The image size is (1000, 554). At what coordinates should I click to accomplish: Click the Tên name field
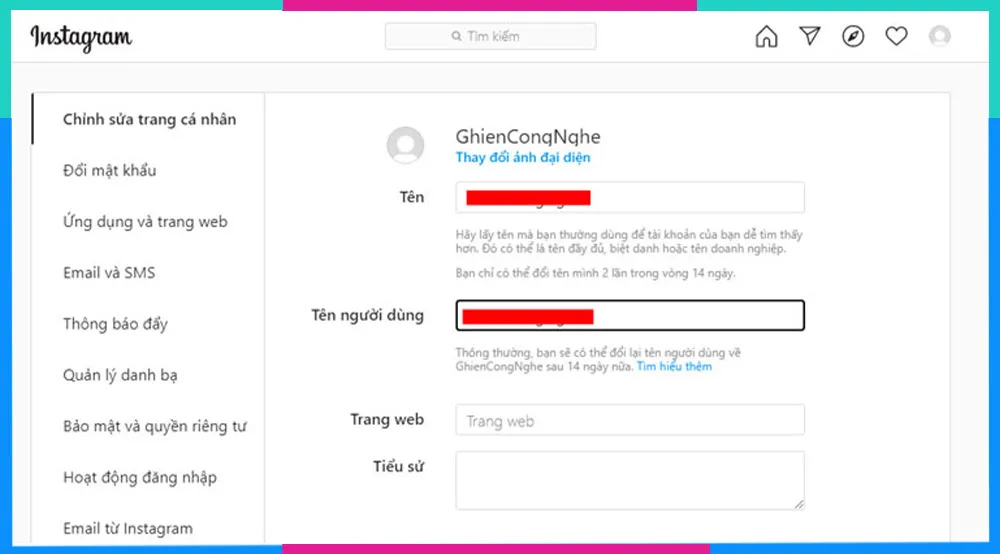click(630, 198)
